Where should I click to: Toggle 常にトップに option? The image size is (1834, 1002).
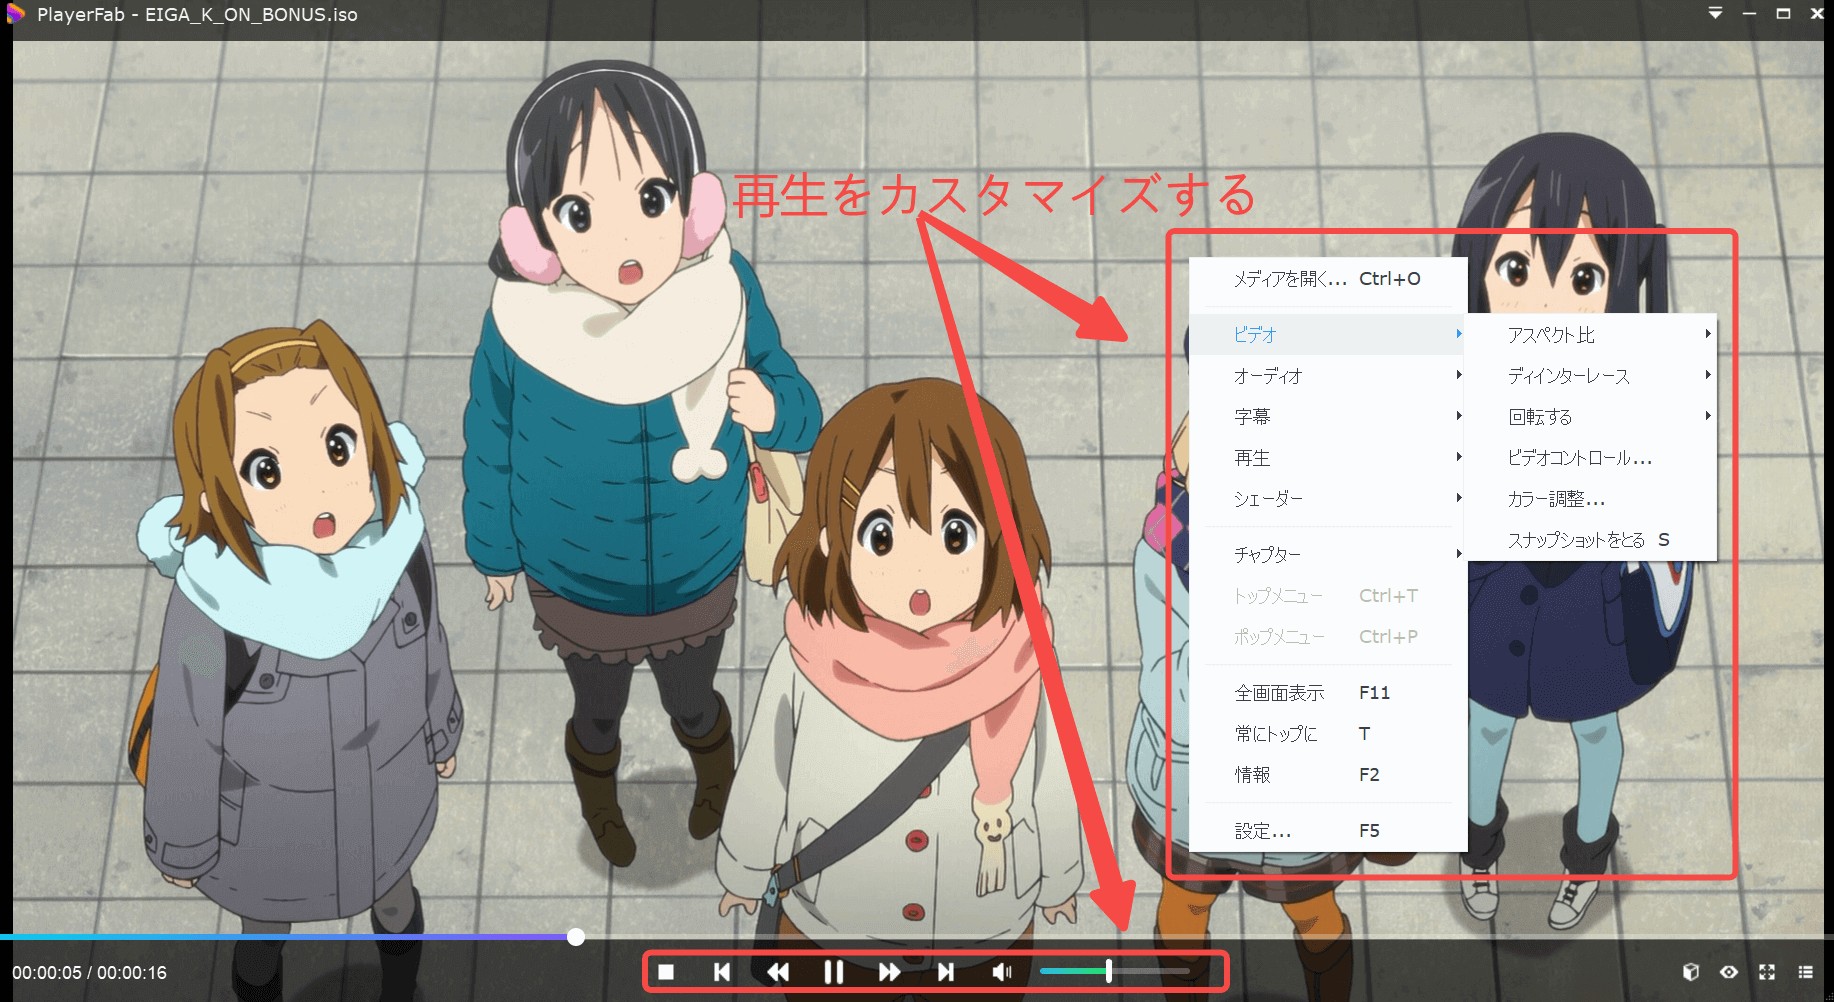[x=1327, y=733]
